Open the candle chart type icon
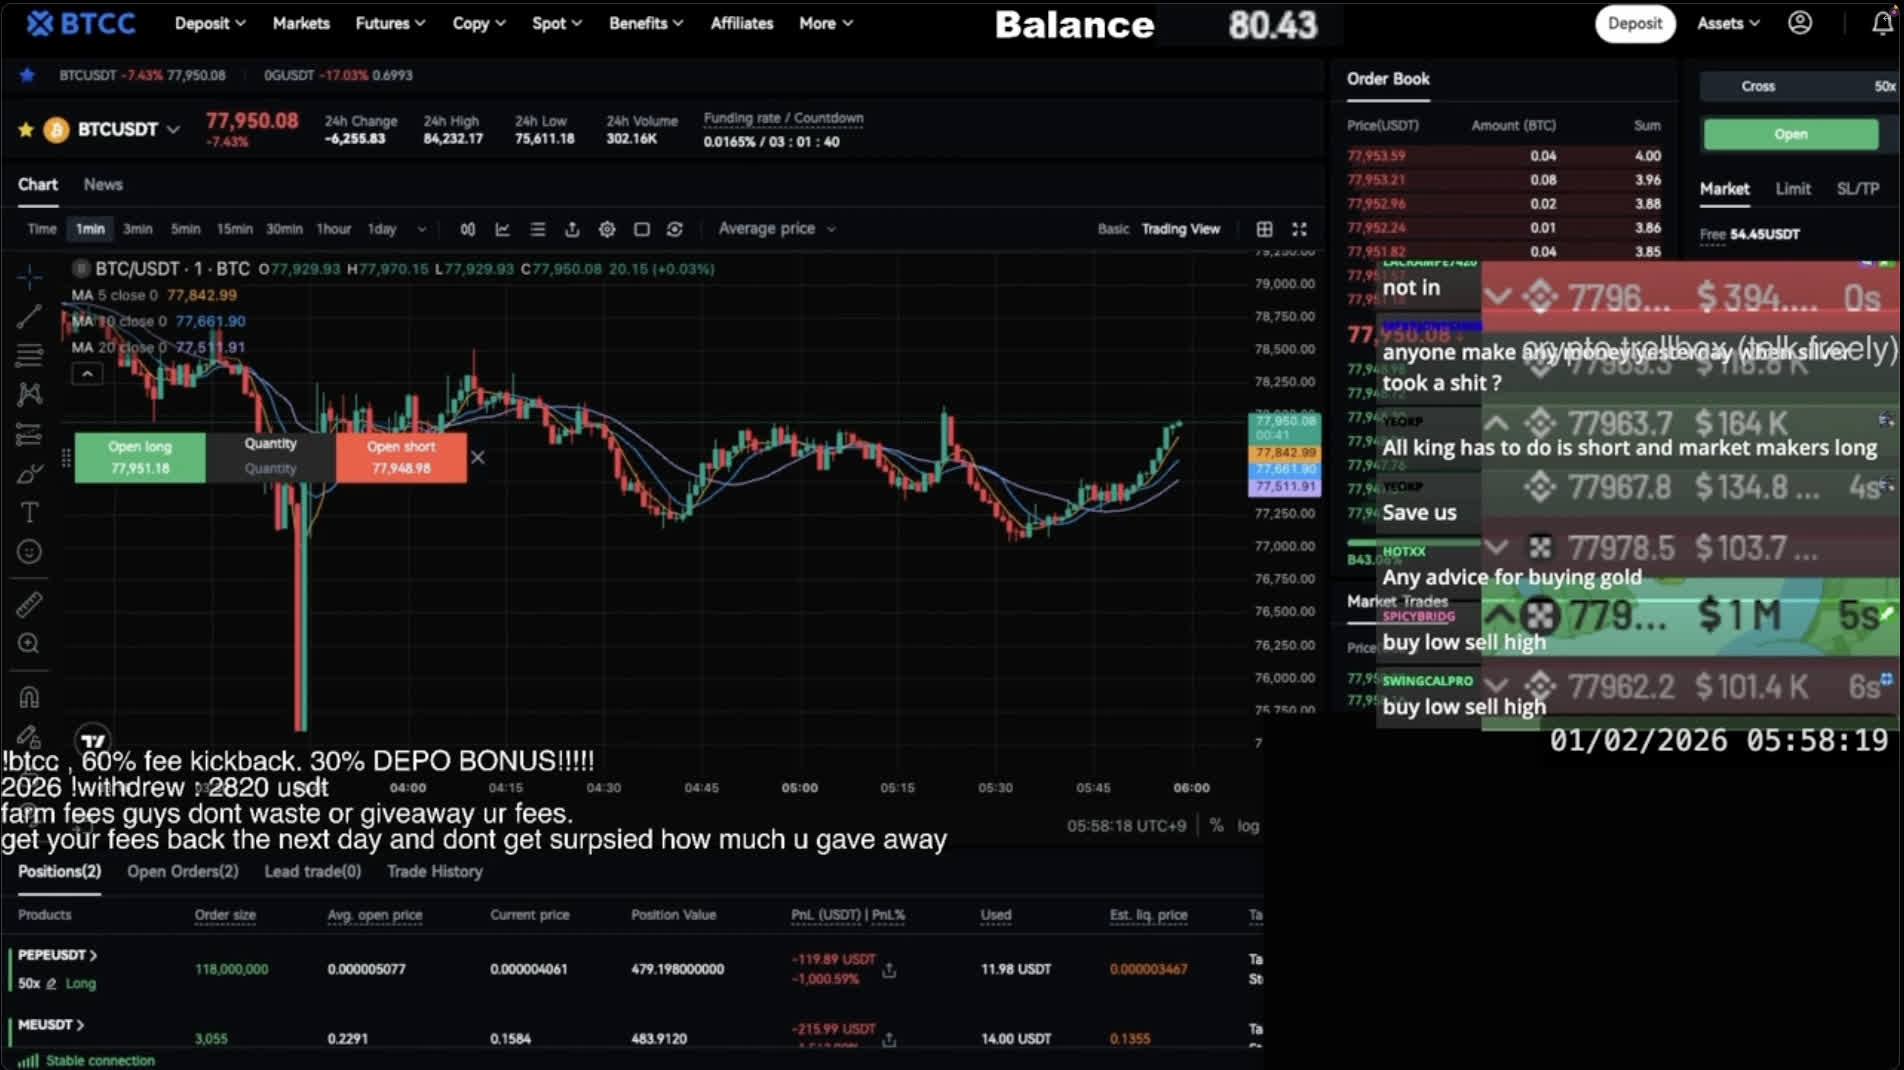 point(467,229)
